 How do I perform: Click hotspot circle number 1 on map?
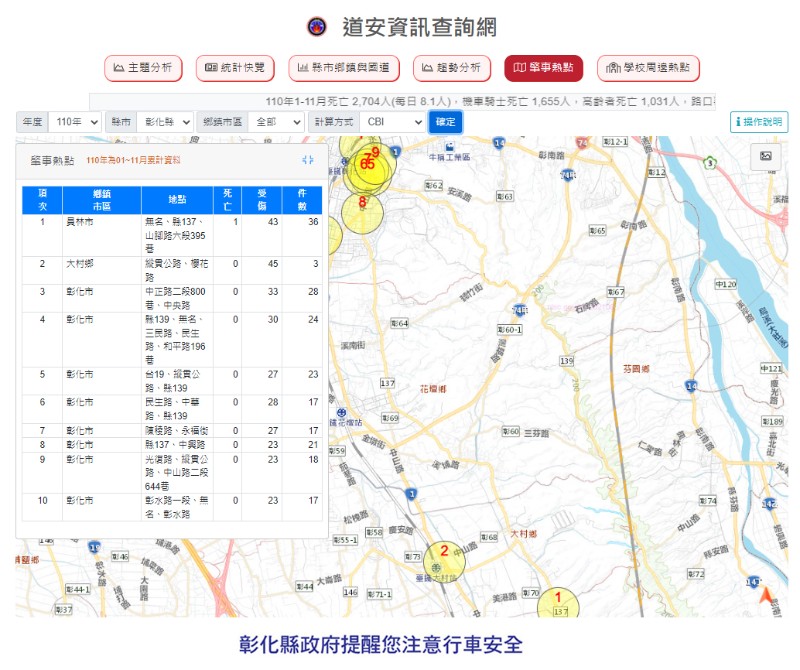click(557, 600)
